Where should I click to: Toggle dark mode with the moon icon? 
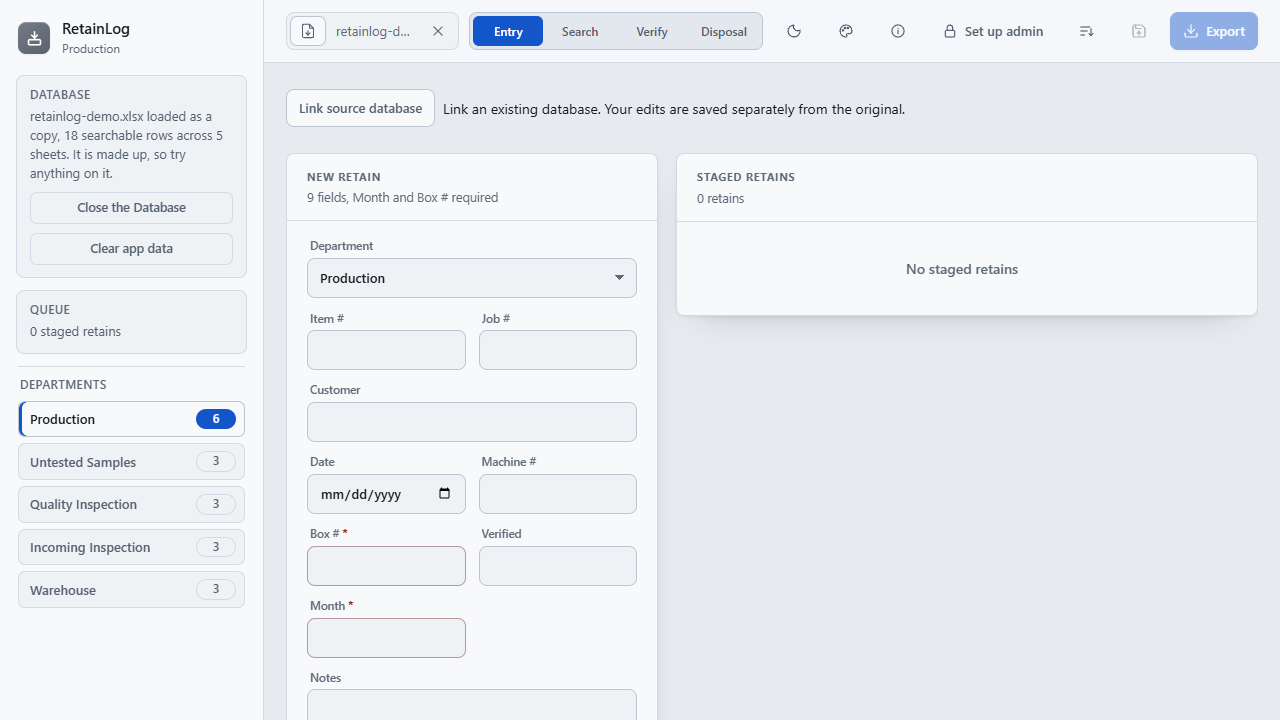(794, 31)
